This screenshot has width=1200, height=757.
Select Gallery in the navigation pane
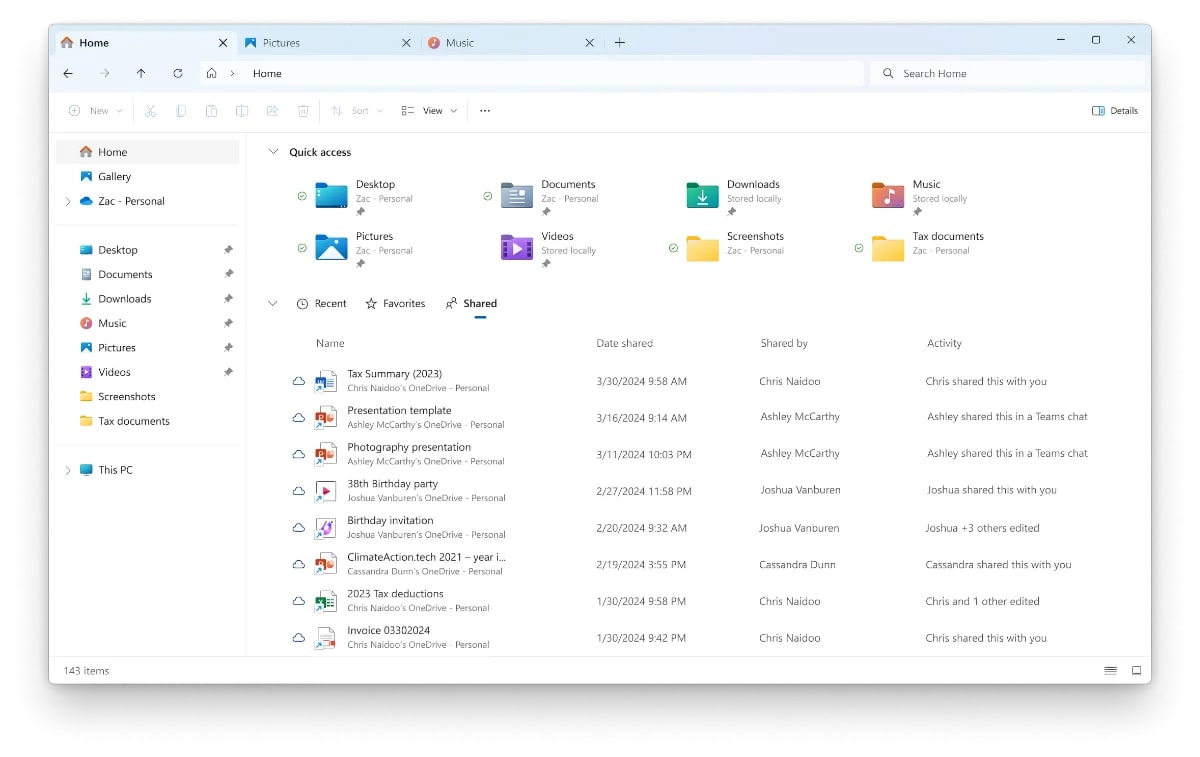(x=148, y=176)
